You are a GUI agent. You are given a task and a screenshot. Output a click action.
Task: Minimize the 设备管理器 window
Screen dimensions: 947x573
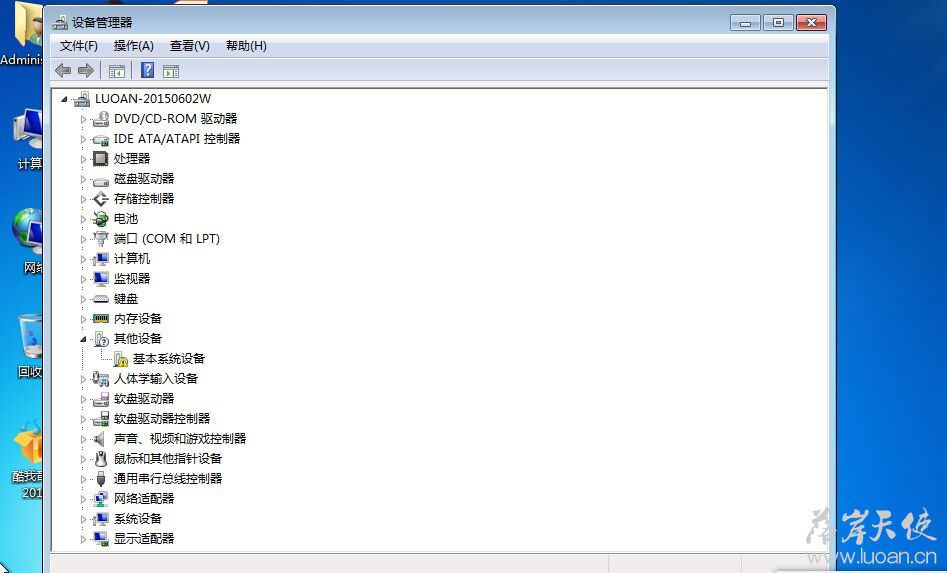click(x=745, y=23)
